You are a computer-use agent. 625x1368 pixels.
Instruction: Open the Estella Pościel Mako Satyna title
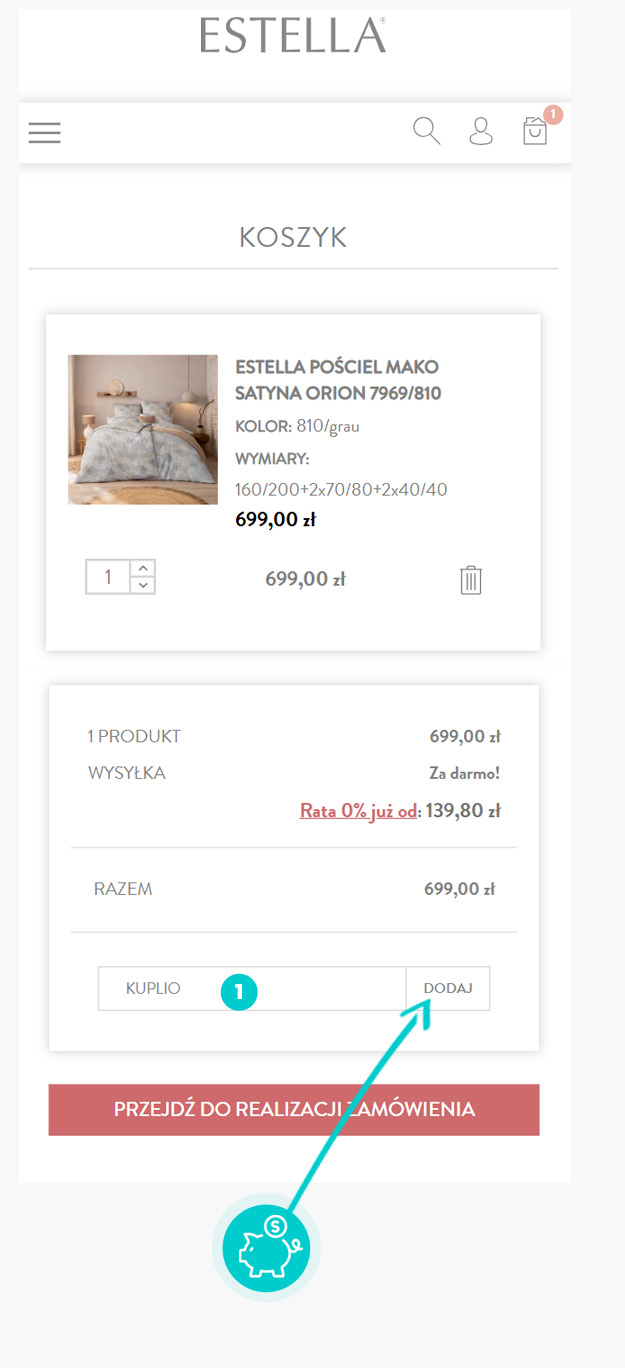(338, 380)
